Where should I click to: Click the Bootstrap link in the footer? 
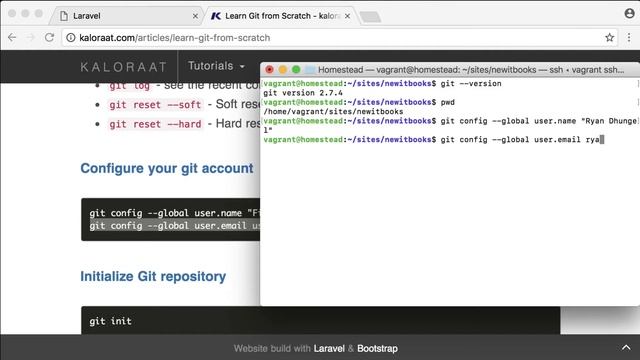tap(377, 349)
